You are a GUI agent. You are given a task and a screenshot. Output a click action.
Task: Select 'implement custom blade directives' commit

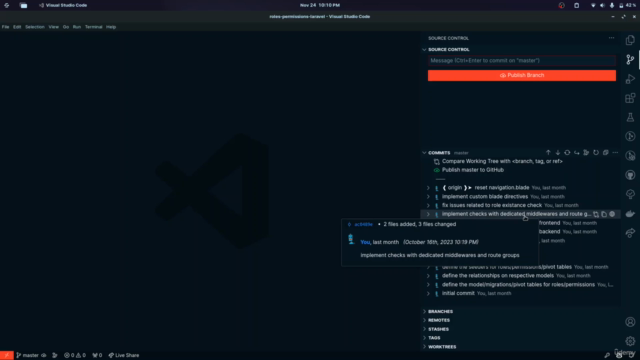point(485,197)
